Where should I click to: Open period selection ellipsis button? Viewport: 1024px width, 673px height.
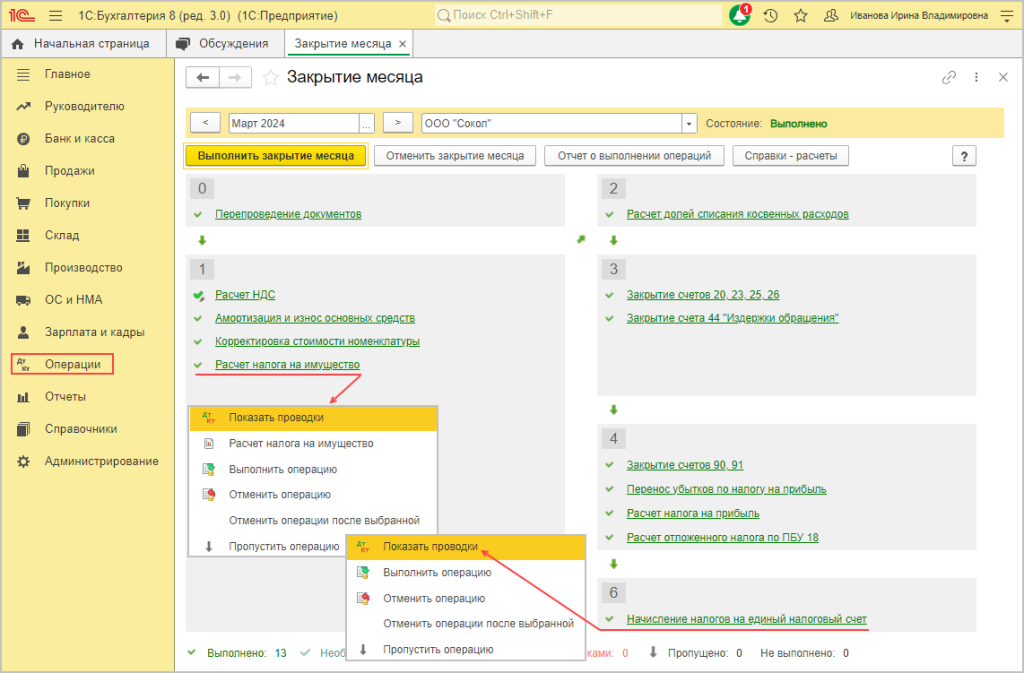(367, 123)
